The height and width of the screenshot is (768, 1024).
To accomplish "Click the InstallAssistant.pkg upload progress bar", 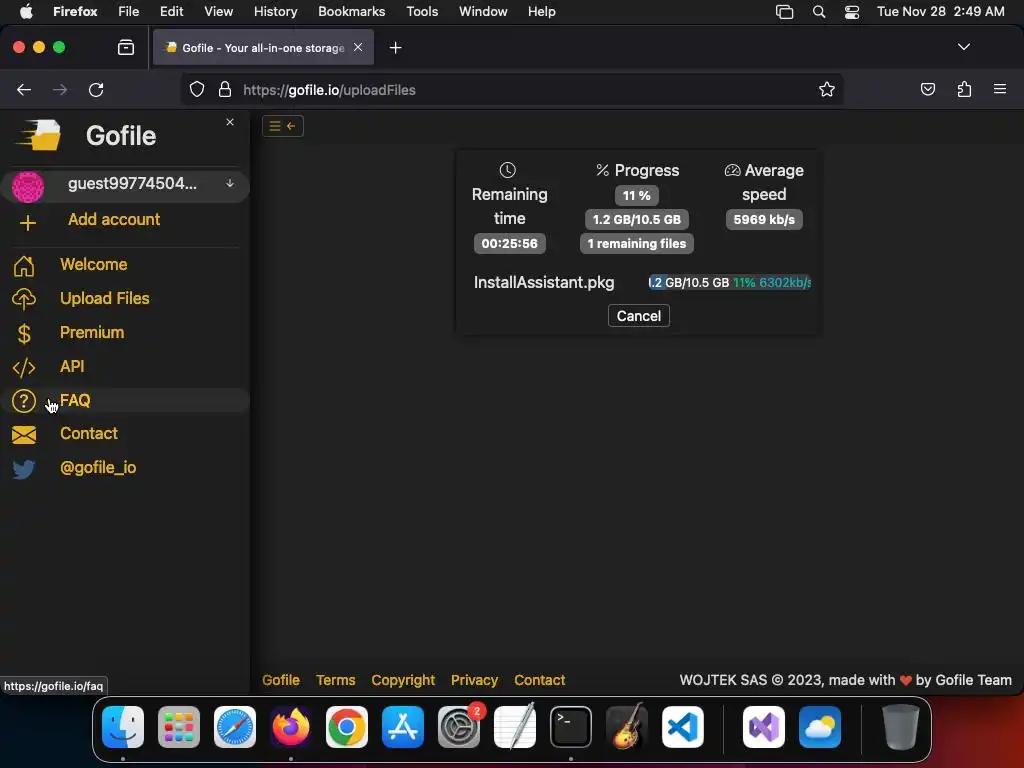I will [x=729, y=283].
